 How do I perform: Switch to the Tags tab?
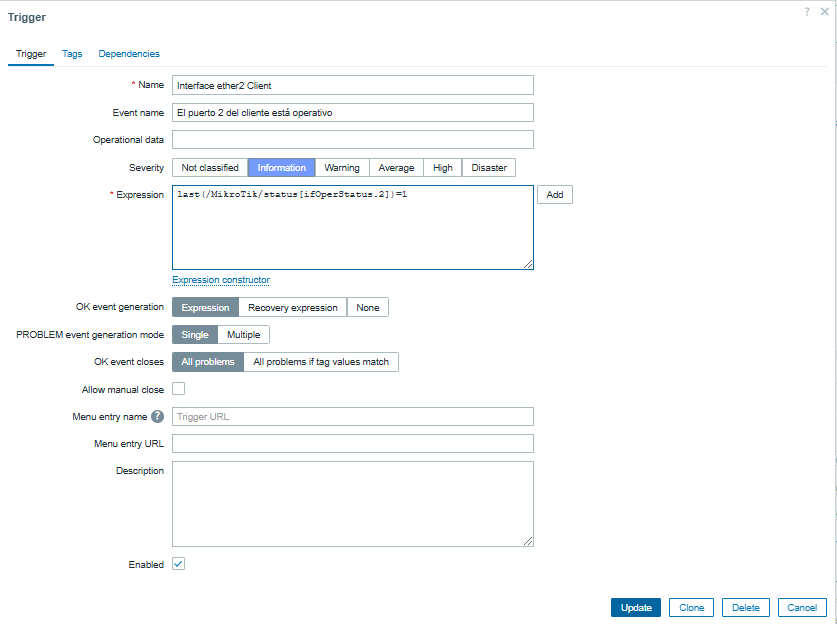pos(72,54)
